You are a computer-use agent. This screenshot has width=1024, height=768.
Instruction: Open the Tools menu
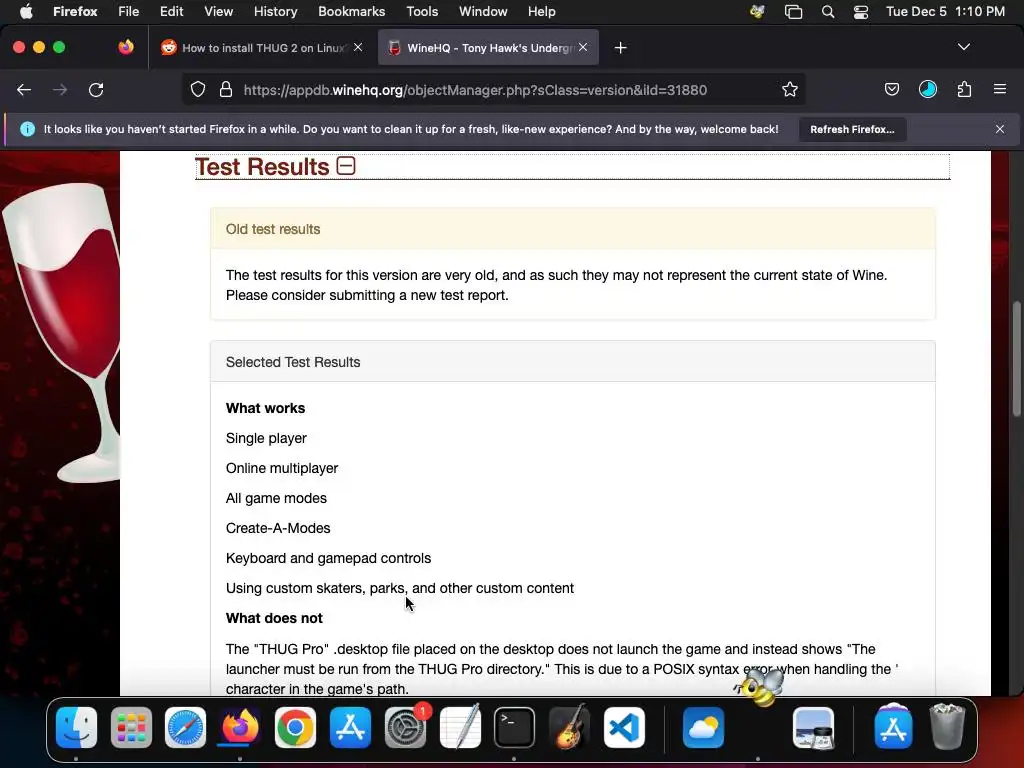(x=422, y=11)
